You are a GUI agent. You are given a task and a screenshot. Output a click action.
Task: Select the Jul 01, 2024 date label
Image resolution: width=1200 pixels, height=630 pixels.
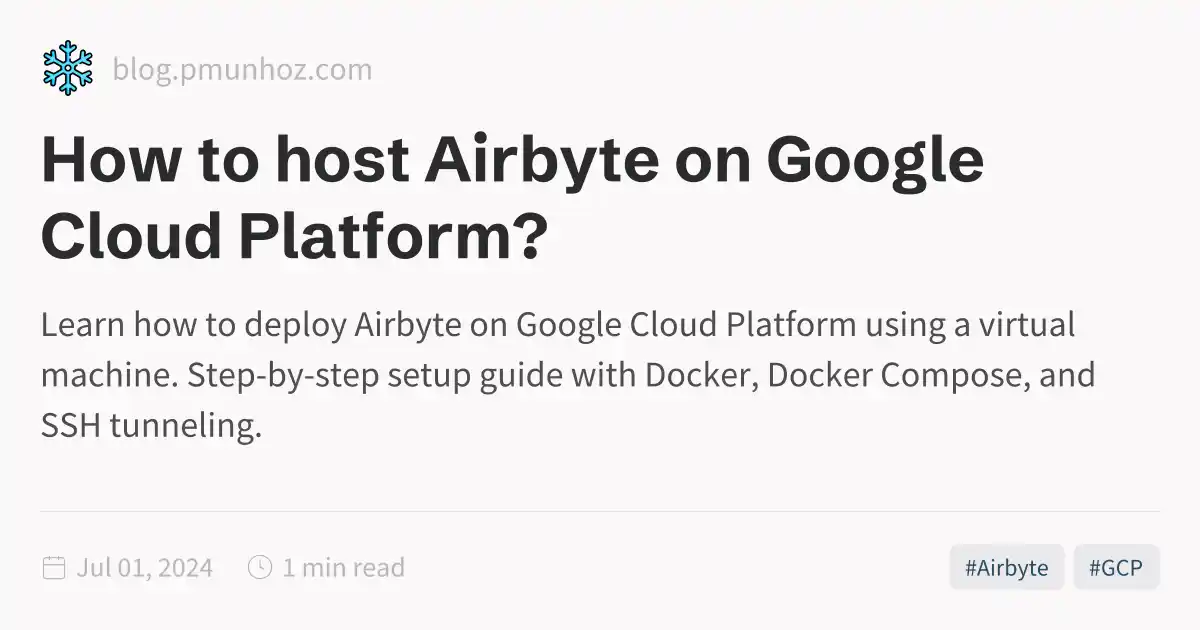point(146,567)
